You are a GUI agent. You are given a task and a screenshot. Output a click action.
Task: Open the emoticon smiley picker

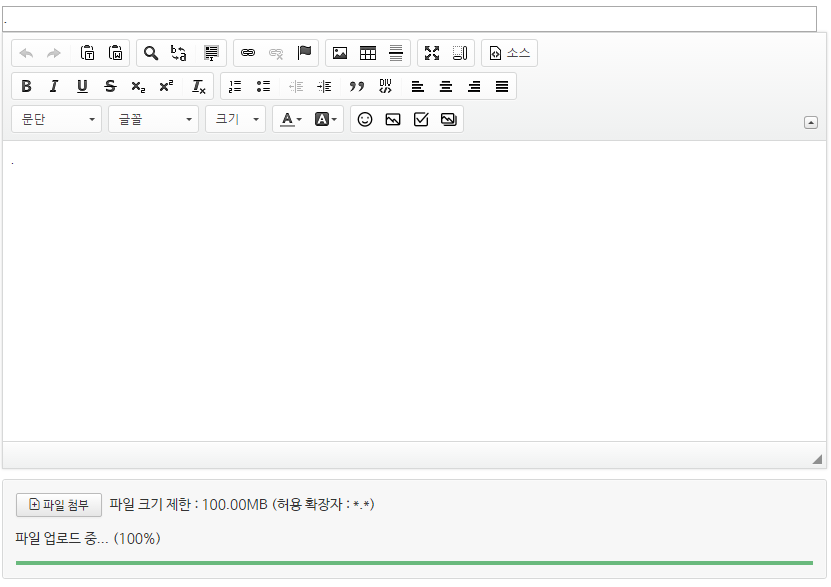click(365, 119)
